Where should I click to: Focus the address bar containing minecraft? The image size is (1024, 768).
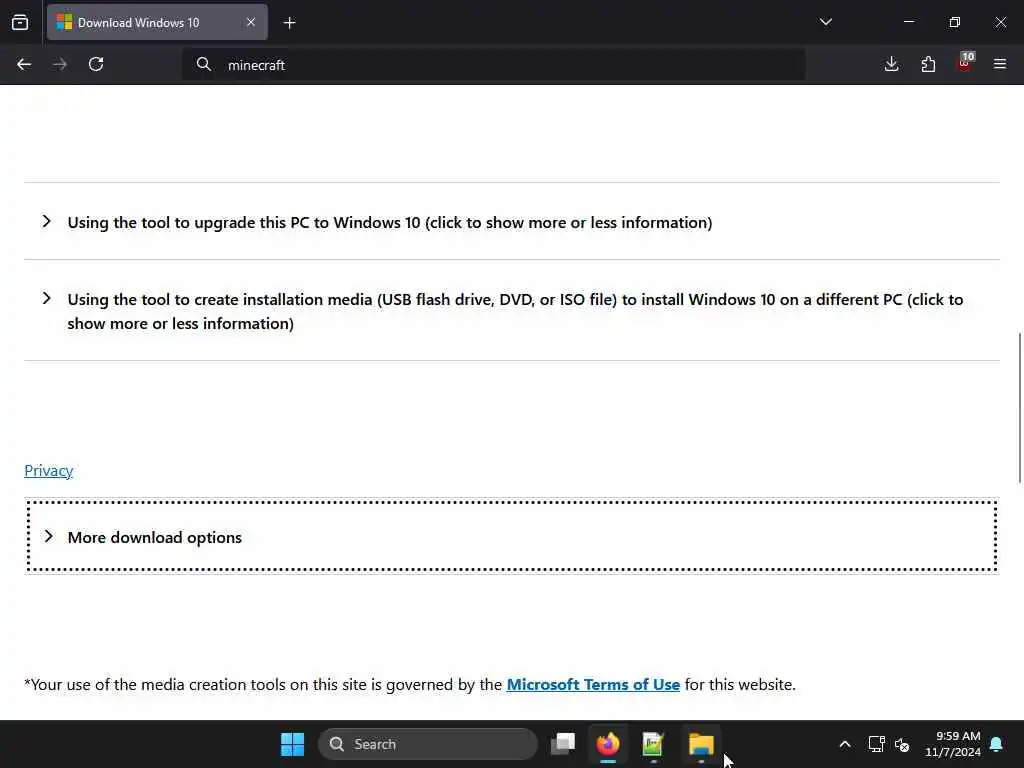tap(493, 65)
